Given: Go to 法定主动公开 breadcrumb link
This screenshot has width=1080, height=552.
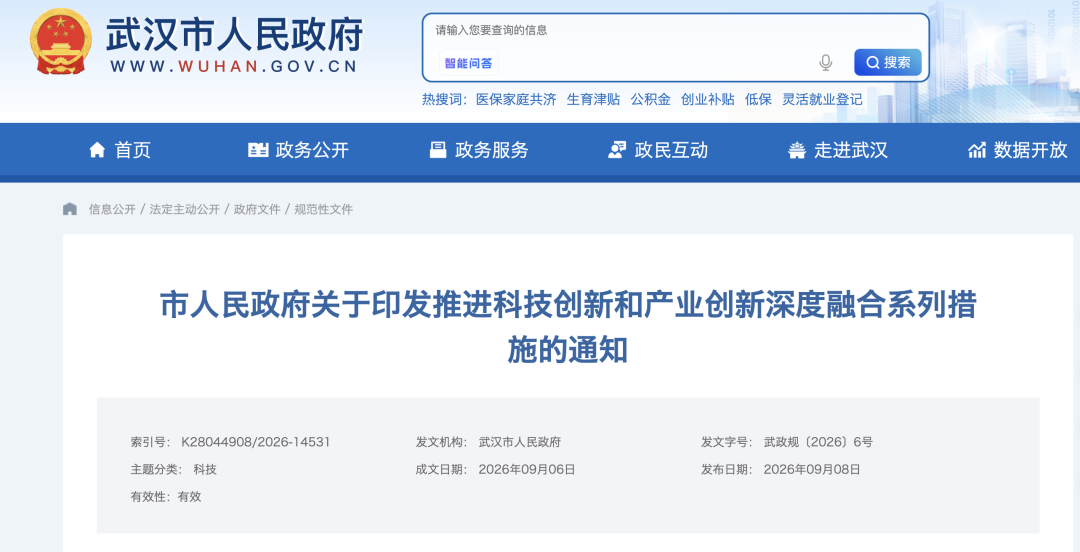Looking at the screenshot, I should point(185,209).
